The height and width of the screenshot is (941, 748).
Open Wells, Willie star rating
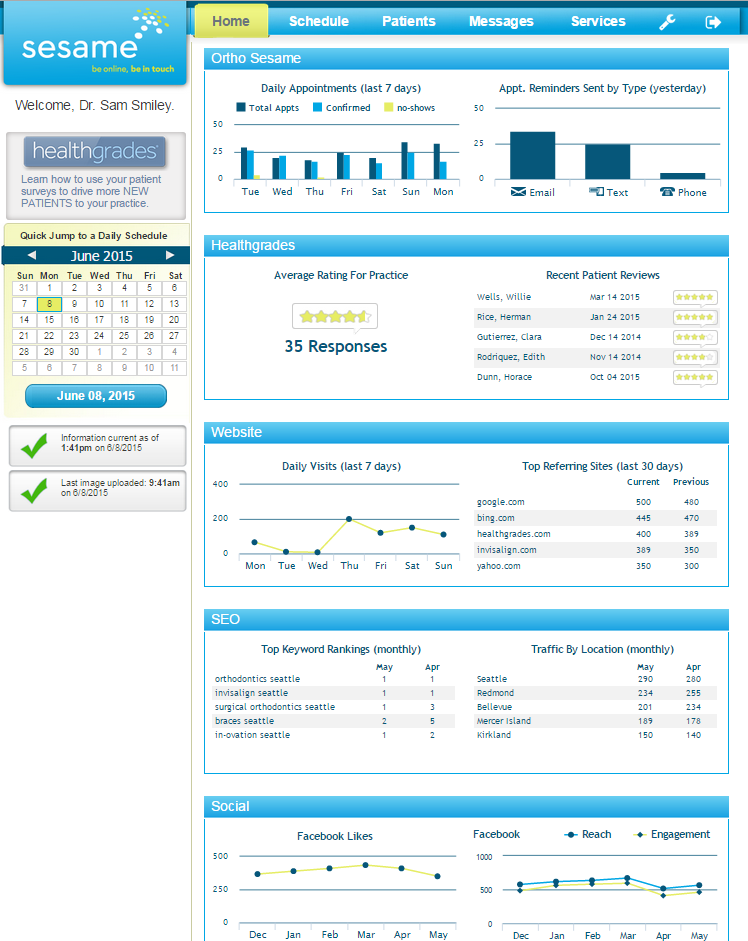(x=695, y=297)
